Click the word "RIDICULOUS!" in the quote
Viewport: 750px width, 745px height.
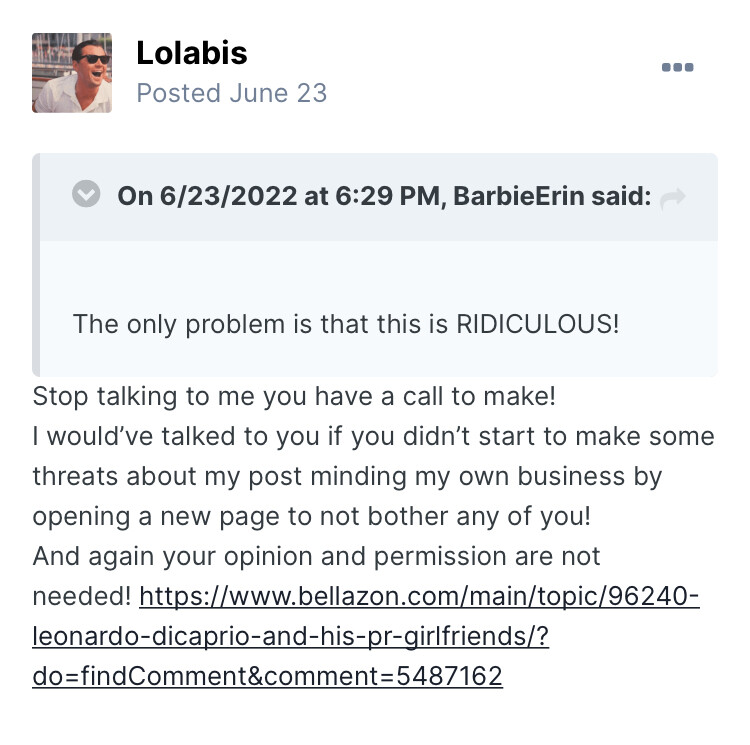pyautogui.click(x=537, y=324)
